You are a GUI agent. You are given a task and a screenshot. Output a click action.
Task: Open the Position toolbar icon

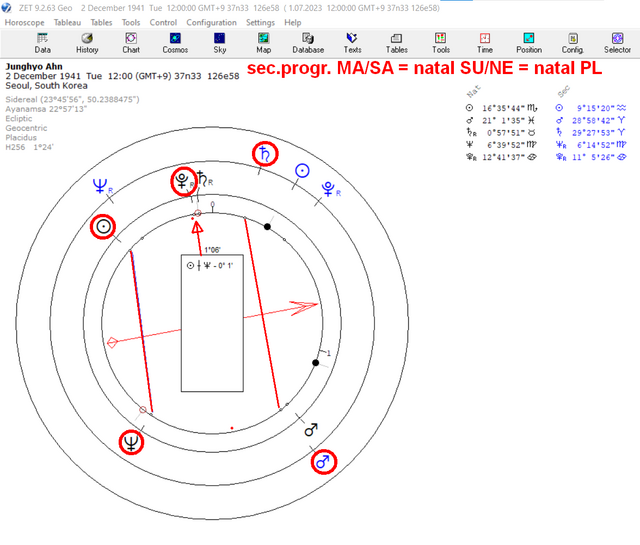pyautogui.click(x=529, y=43)
